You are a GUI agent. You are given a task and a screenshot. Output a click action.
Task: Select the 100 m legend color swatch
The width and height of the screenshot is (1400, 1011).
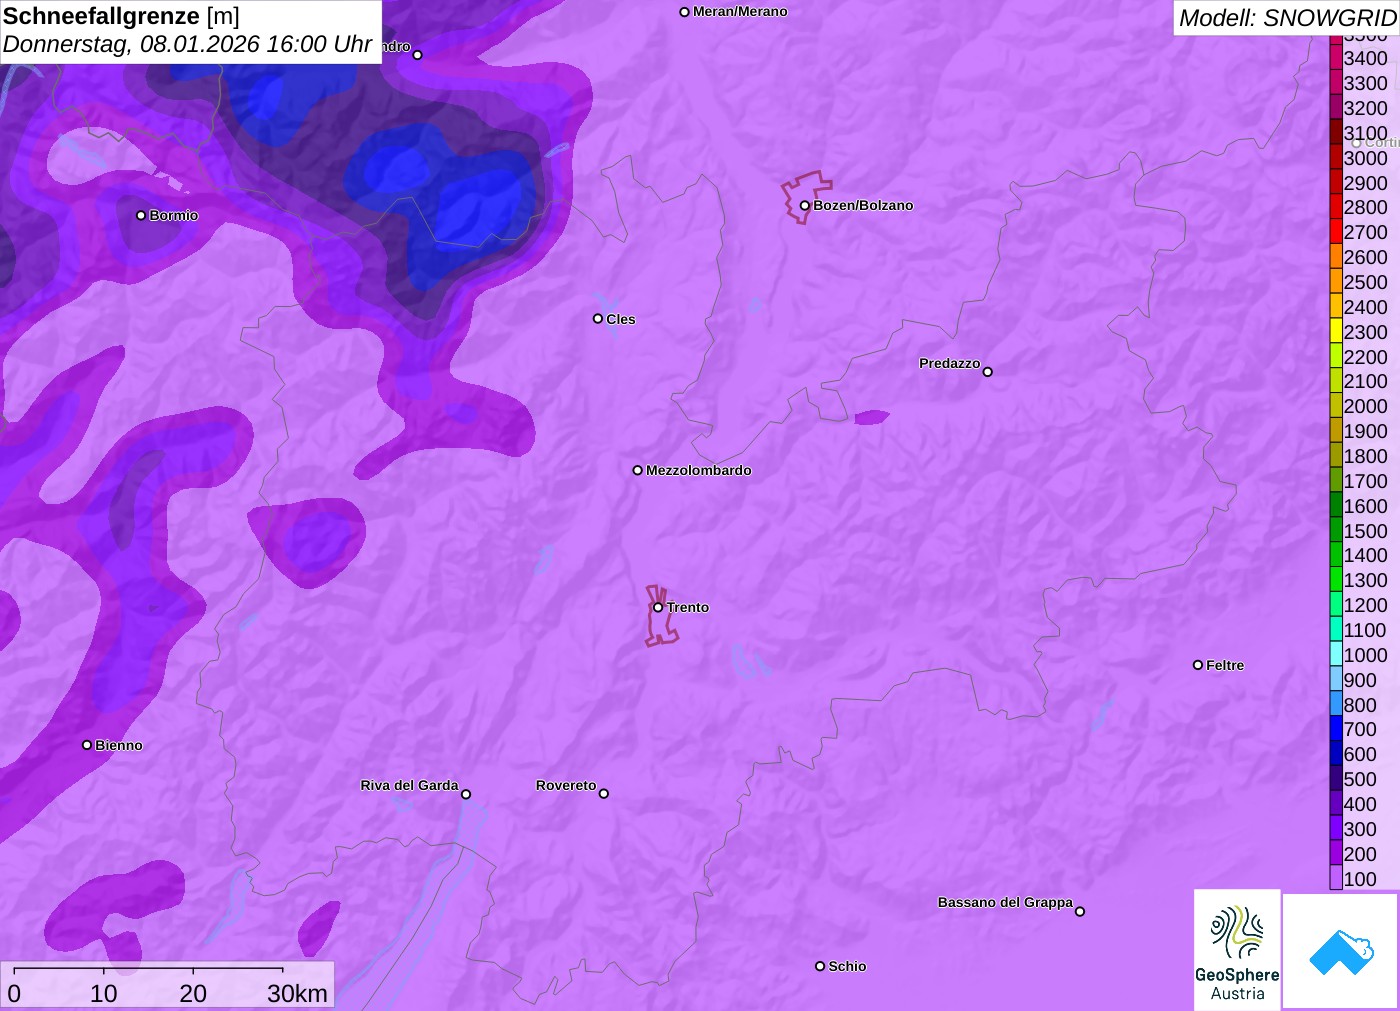1336,879
